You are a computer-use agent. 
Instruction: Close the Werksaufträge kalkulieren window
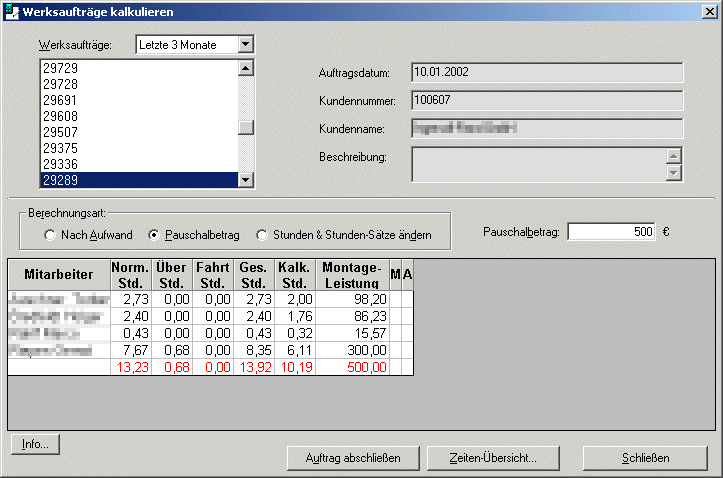[708, 11]
